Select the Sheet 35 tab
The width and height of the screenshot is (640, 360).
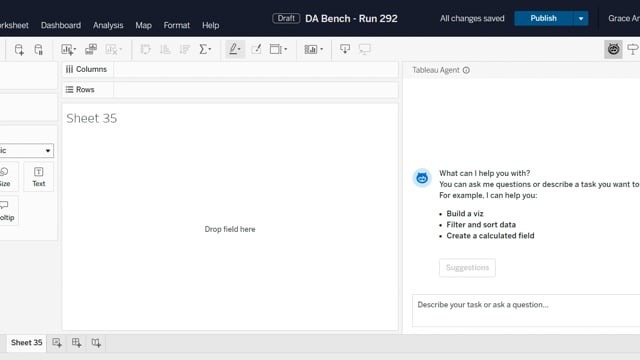coord(27,342)
